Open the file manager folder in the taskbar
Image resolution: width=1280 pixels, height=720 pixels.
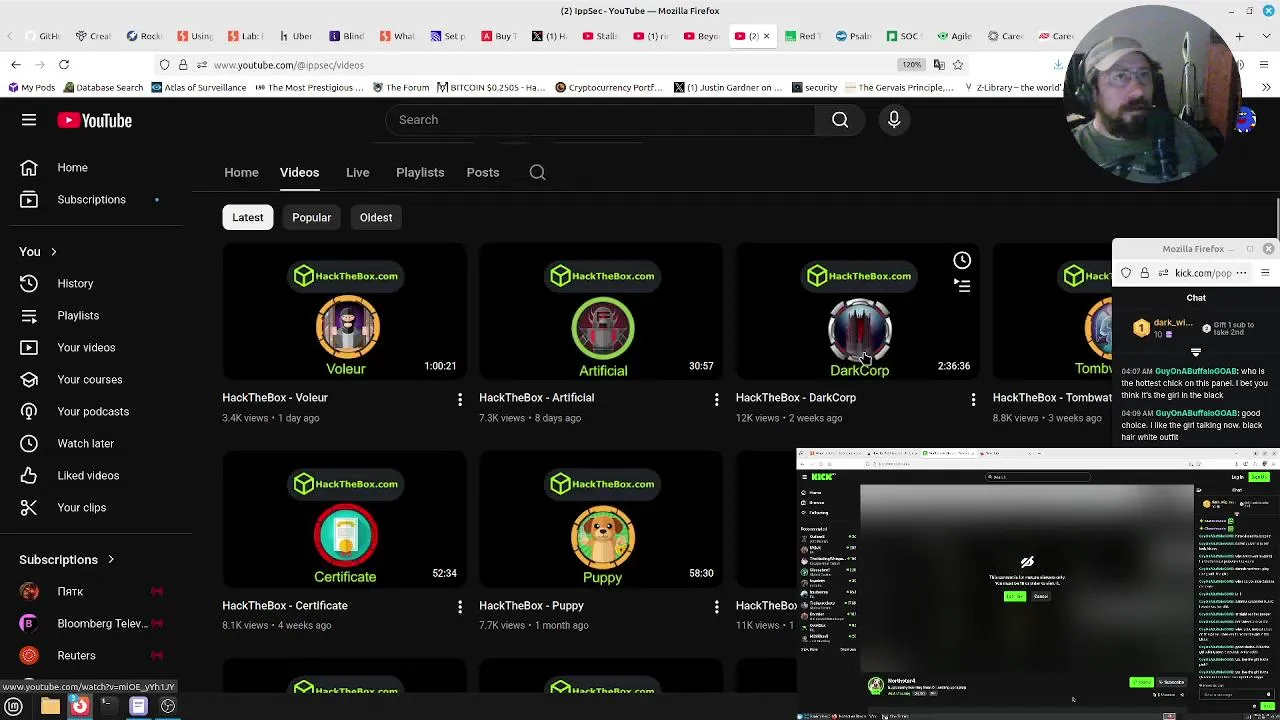click(x=50, y=707)
